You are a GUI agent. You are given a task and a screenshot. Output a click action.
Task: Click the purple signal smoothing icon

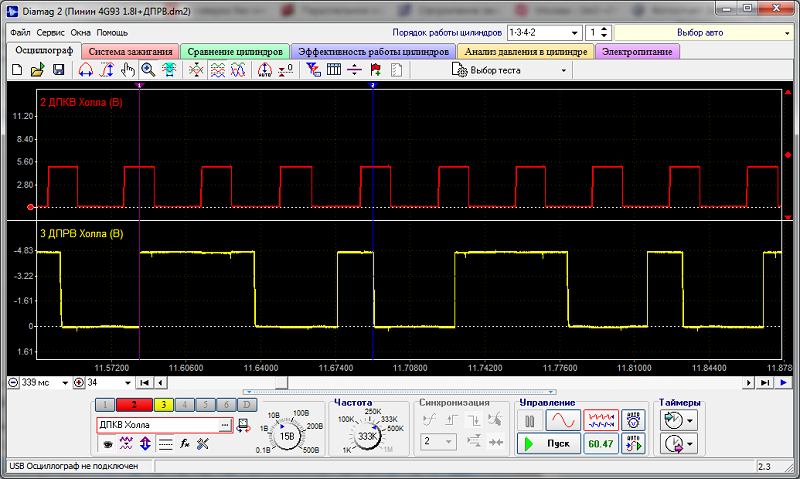coord(126,444)
